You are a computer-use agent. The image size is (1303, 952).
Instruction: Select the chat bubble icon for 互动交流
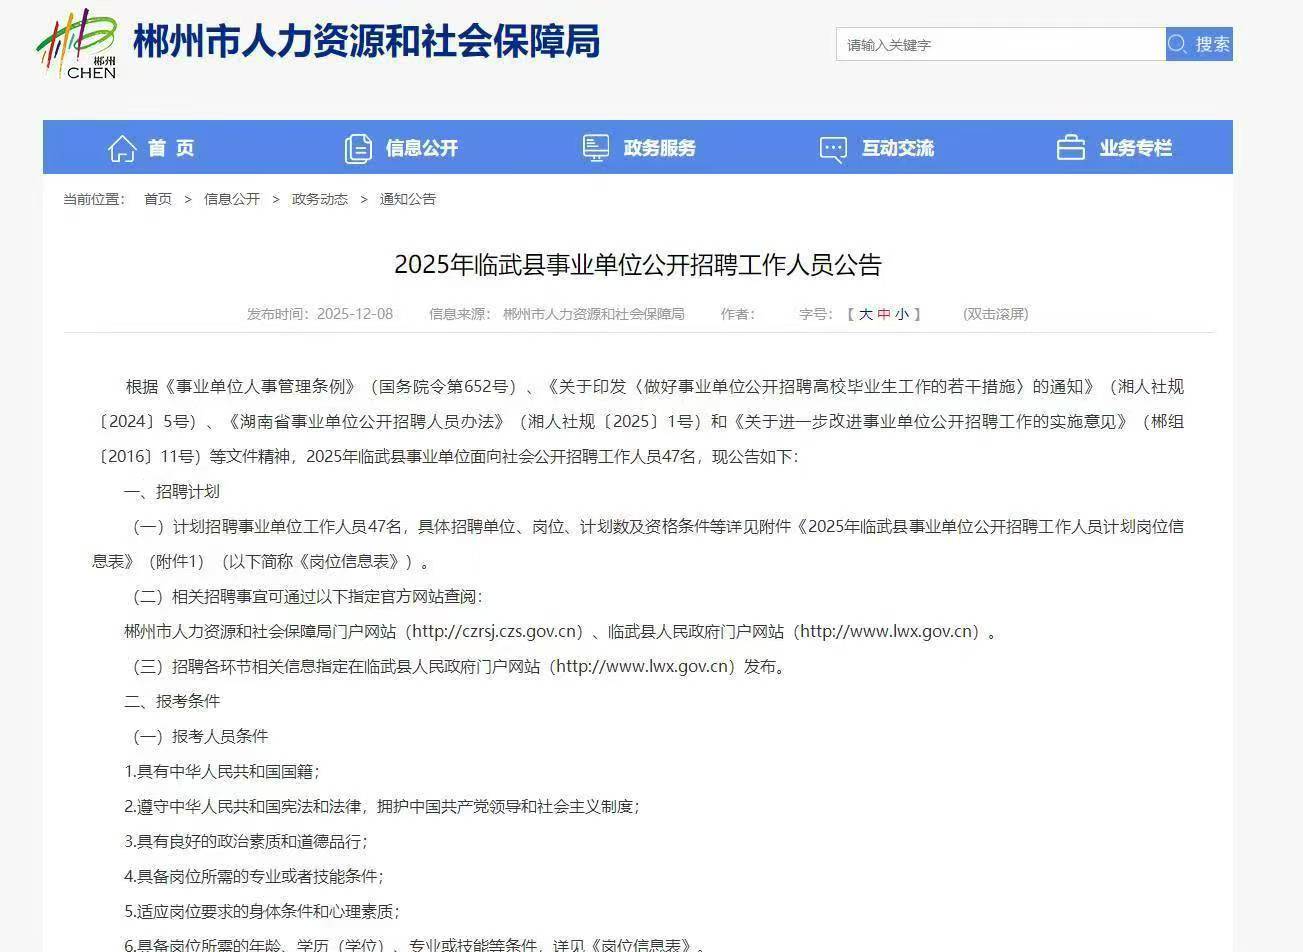point(832,147)
